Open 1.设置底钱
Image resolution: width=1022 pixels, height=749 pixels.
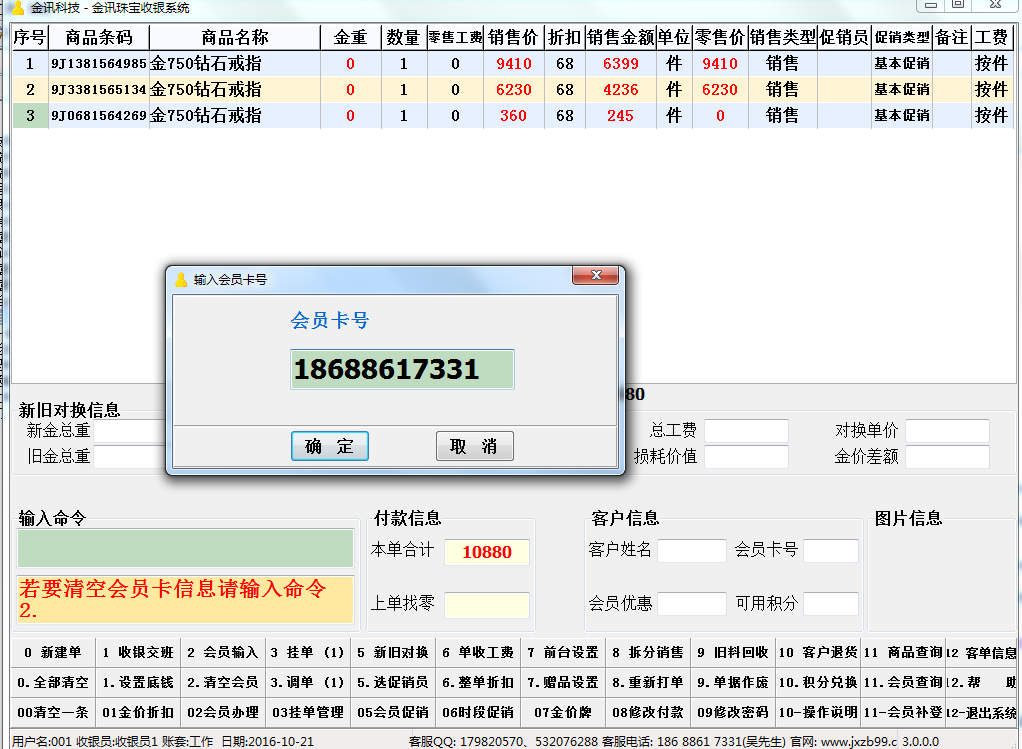click(x=138, y=683)
